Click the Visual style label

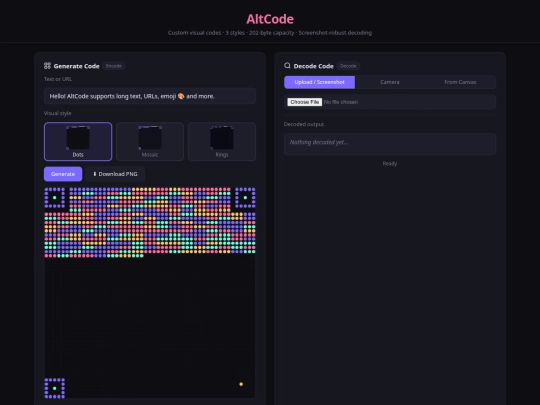click(58, 113)
